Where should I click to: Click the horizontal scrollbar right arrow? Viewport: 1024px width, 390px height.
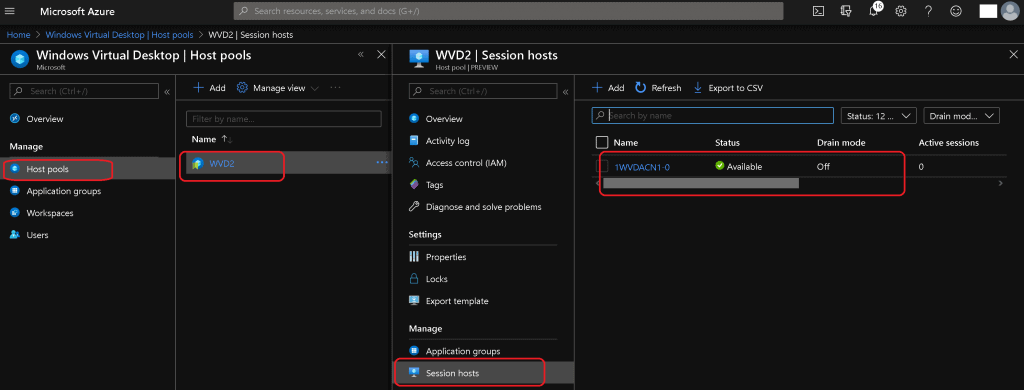point(1000,184)
